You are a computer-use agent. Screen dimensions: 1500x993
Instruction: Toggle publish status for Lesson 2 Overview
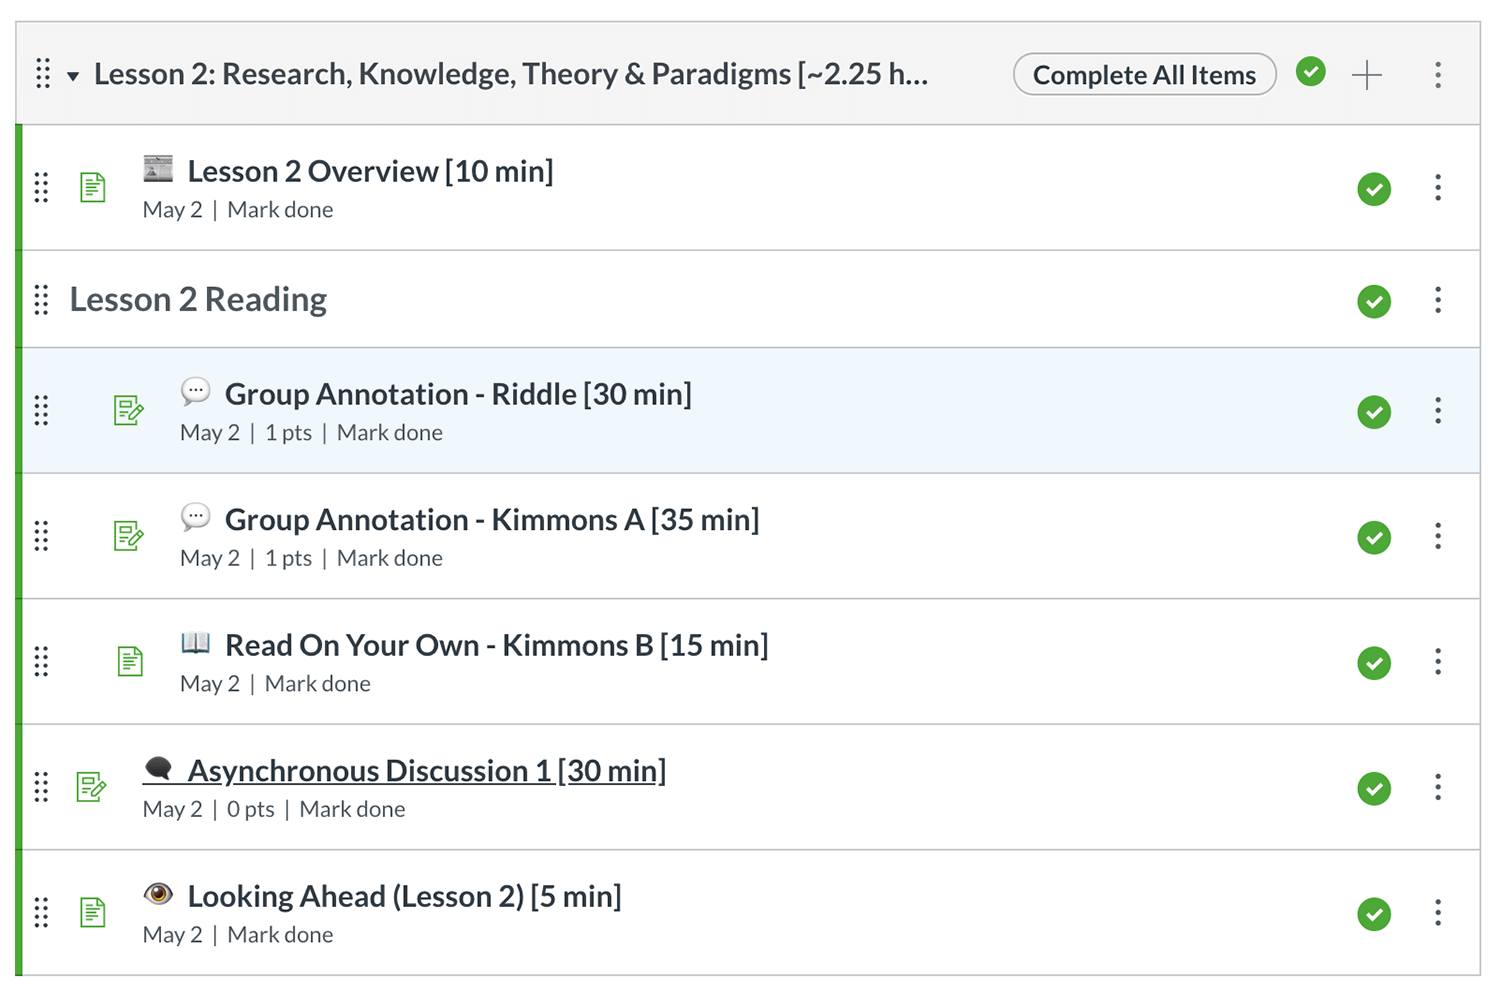(x=1374, y=189)
